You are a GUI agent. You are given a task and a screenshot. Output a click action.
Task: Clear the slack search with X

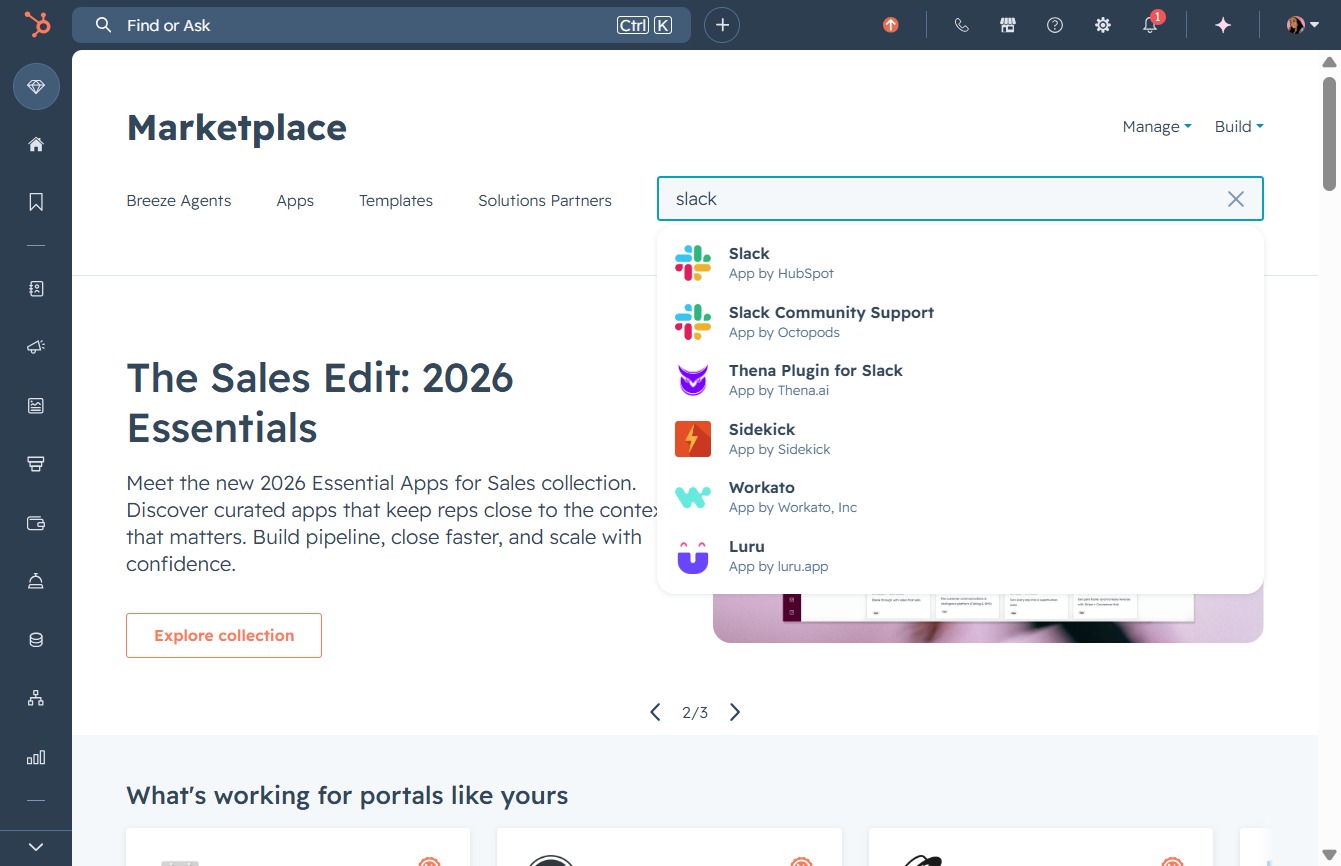coord(1236,199)
